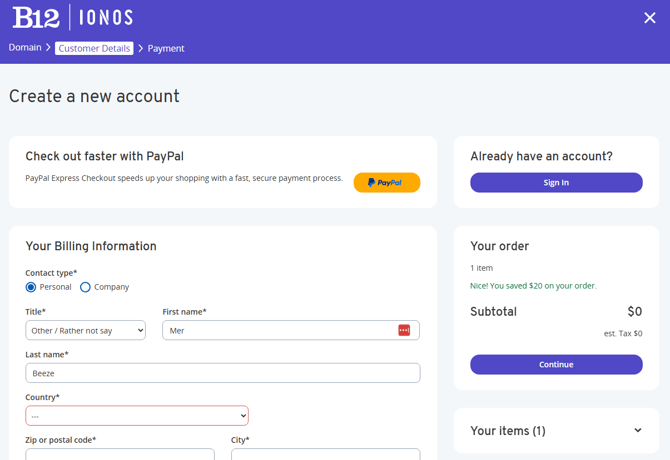Open the Title dropdown

coord(85,330)
